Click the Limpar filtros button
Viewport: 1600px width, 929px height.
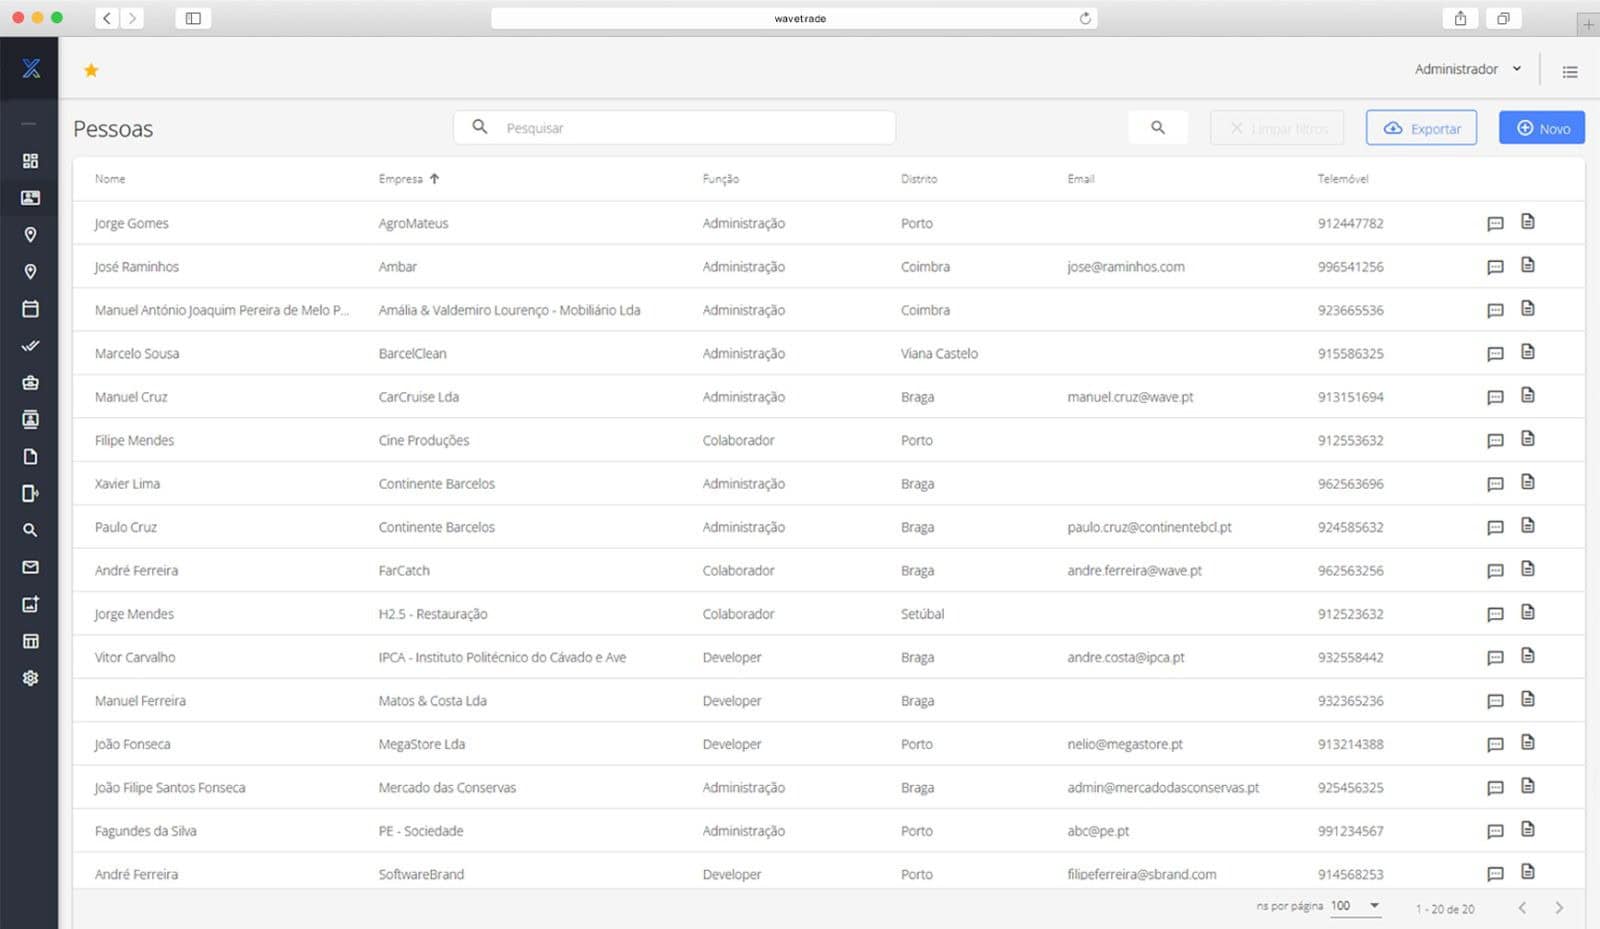1277,128
